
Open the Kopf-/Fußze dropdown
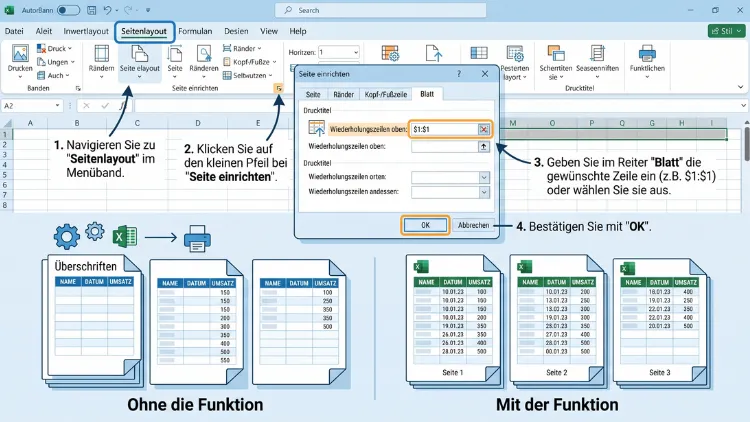click(x=250, y=62)
